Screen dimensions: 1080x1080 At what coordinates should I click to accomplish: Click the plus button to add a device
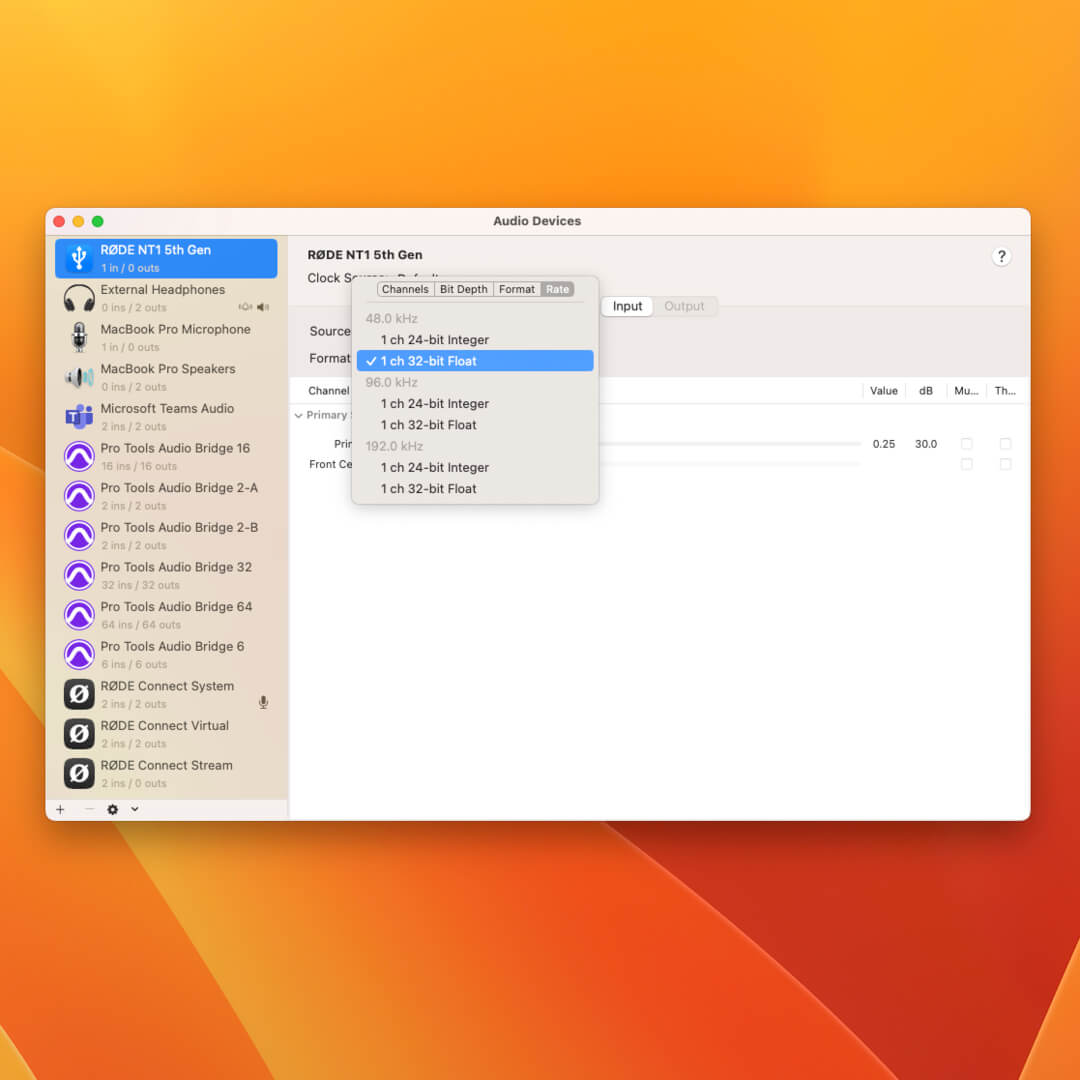(x=60, y=810)
